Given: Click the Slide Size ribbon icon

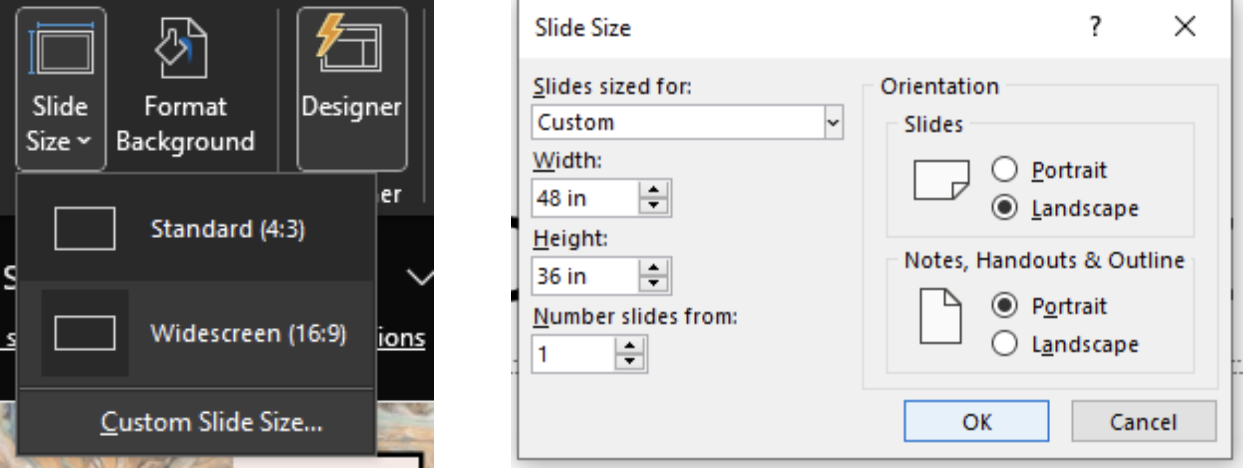Looking at the screenshot, I should (x=60, y=47).
